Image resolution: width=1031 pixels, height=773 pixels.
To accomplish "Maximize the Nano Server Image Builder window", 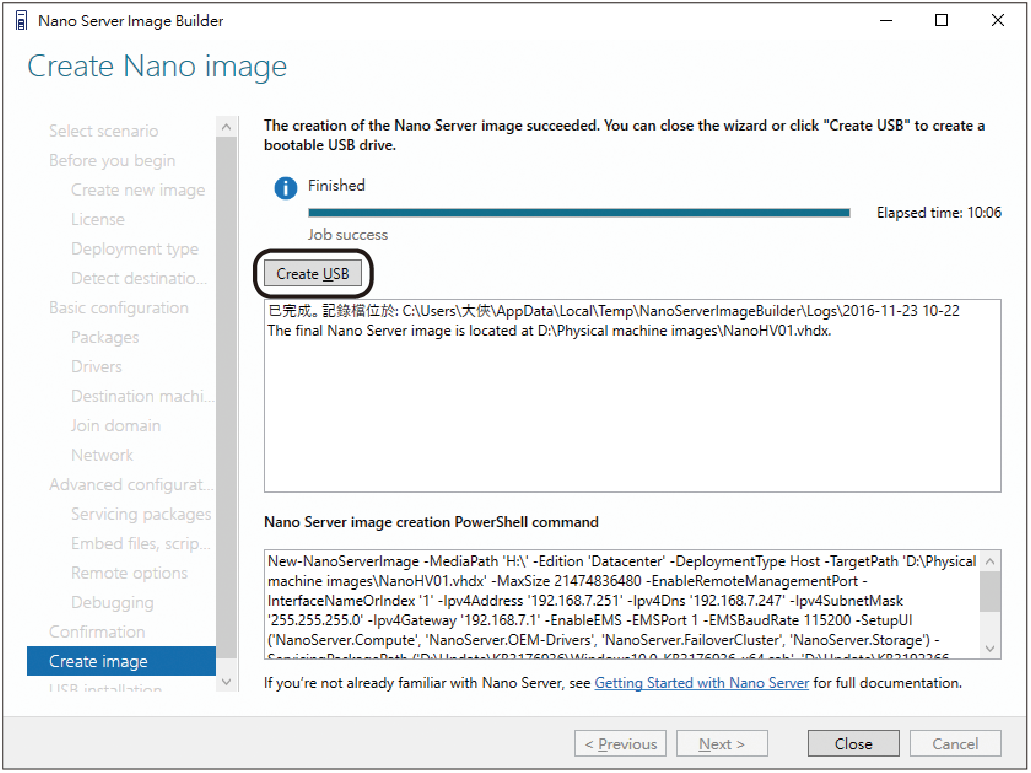I will pyautogui.click(x=942, y=20).
